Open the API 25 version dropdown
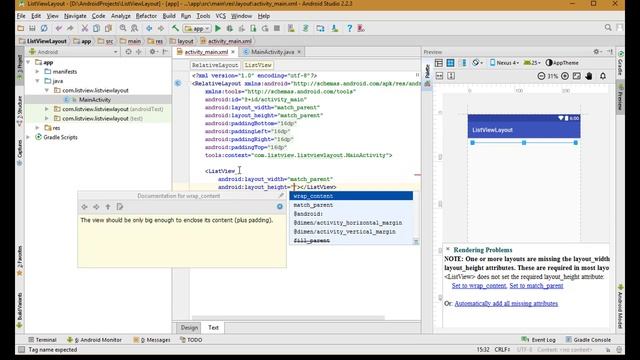Screen dimensions: 640x360 click(x=532, y=62)
